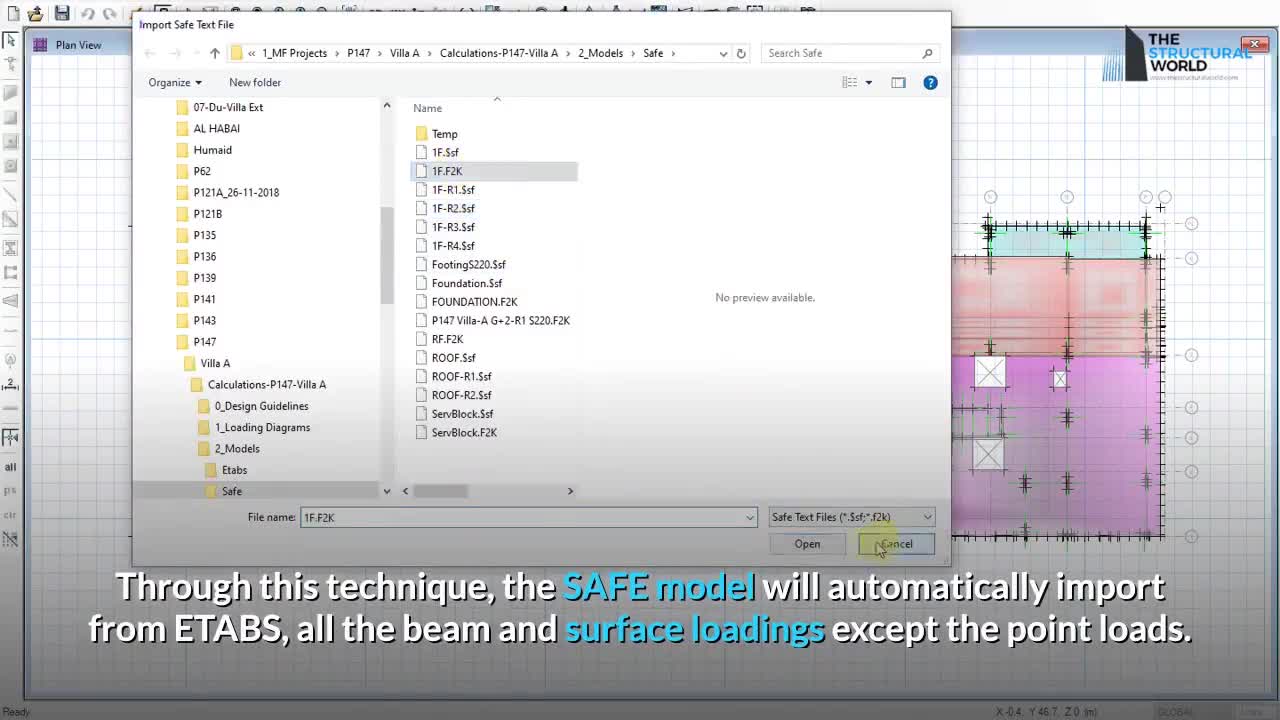Click the Save floppy icon in SAFE toolbar
This screenshot has height=720, width=1280.
(x=62, y=14)
